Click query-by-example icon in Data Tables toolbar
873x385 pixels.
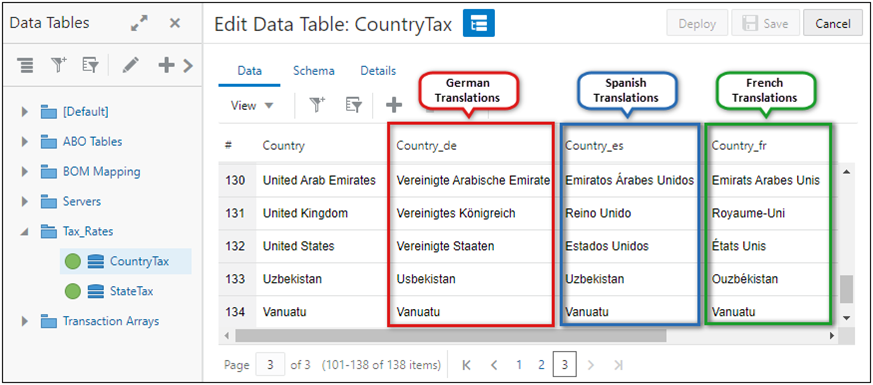(x=90, y=66)
